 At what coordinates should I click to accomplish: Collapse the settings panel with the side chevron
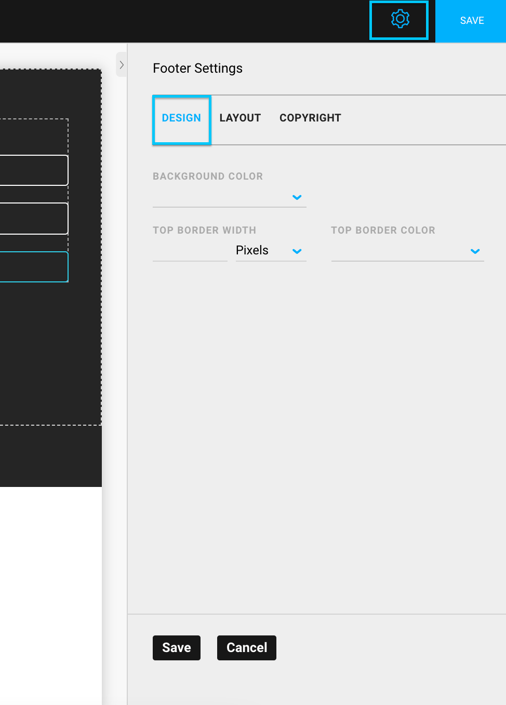121,65
